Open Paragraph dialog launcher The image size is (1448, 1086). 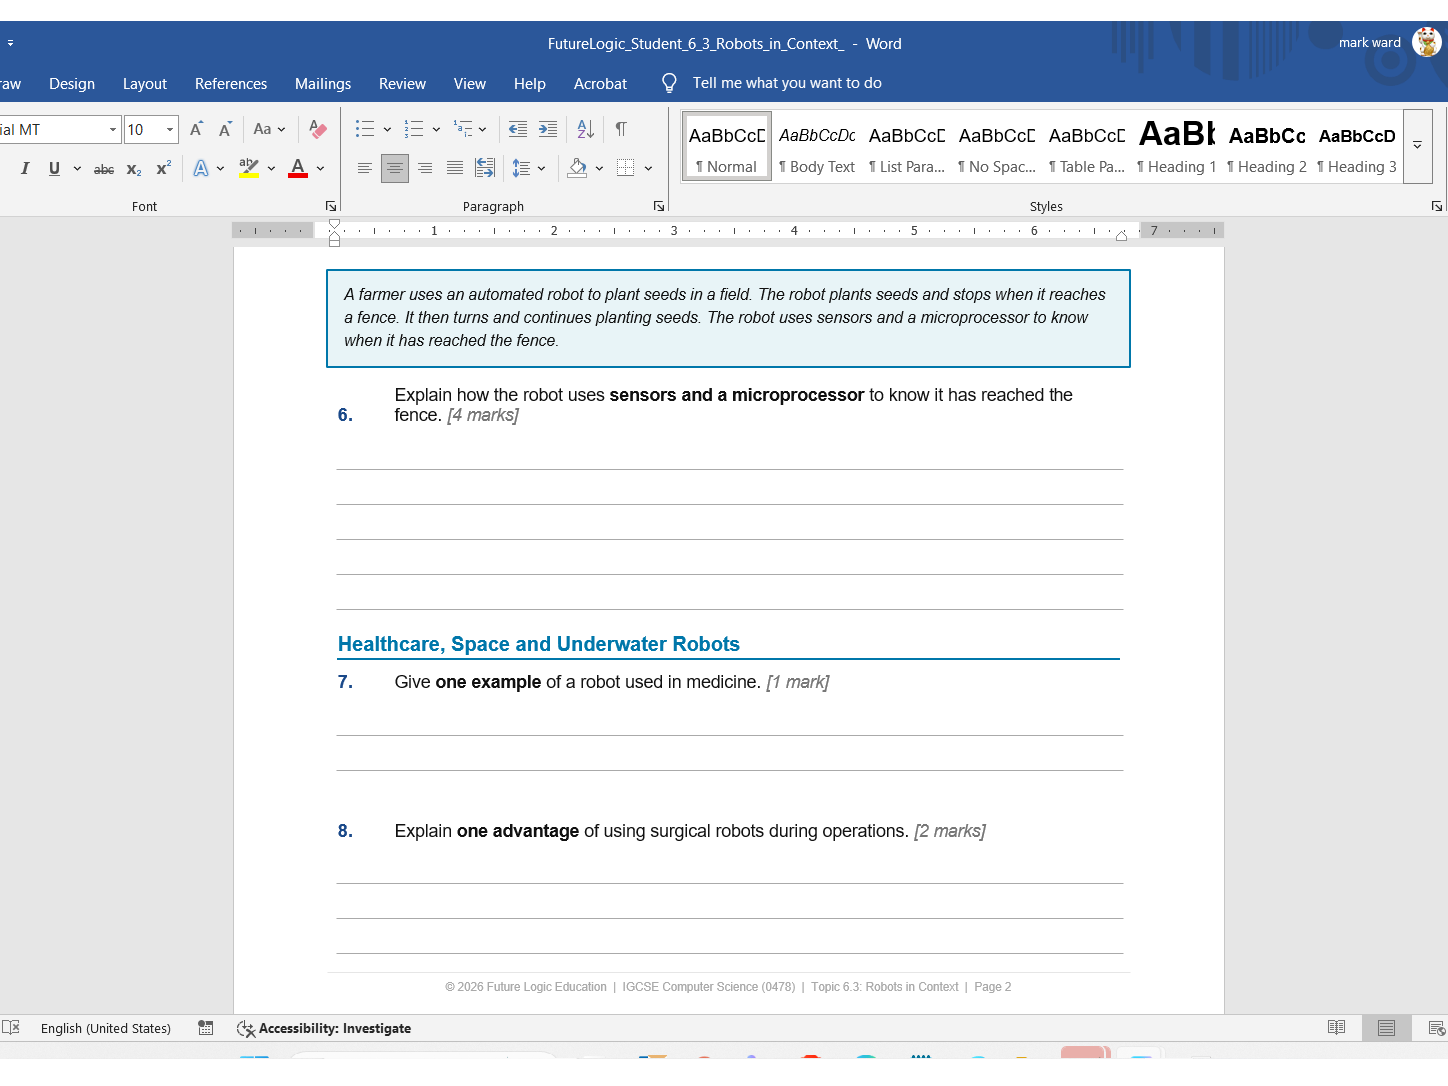point(659,206)
